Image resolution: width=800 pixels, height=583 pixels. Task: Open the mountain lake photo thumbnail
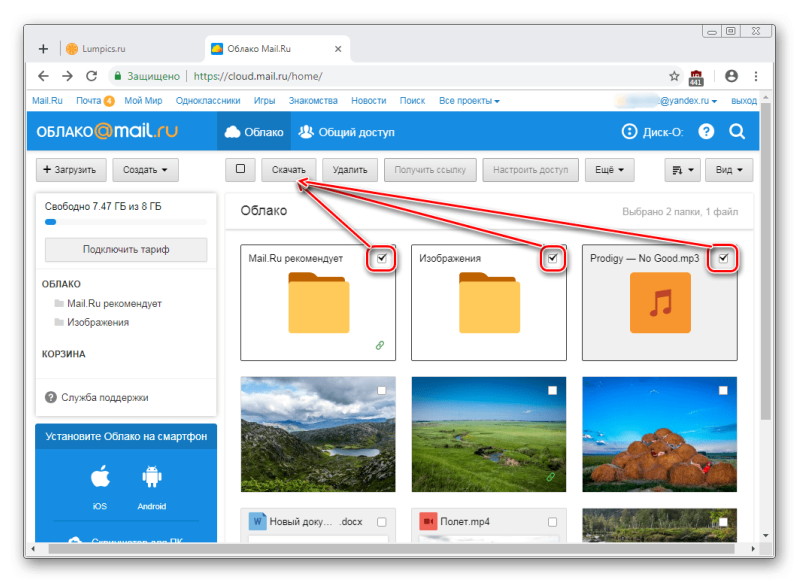pyautogui.click(x=318, y=434)
